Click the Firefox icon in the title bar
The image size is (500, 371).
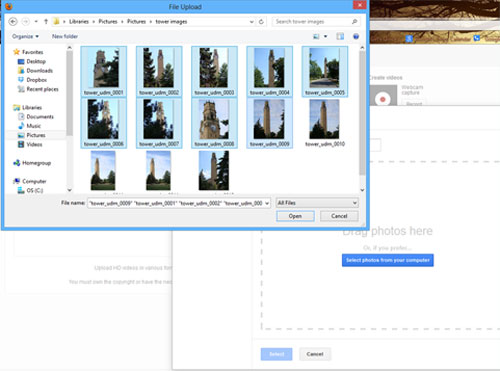[x=9, y=6]
